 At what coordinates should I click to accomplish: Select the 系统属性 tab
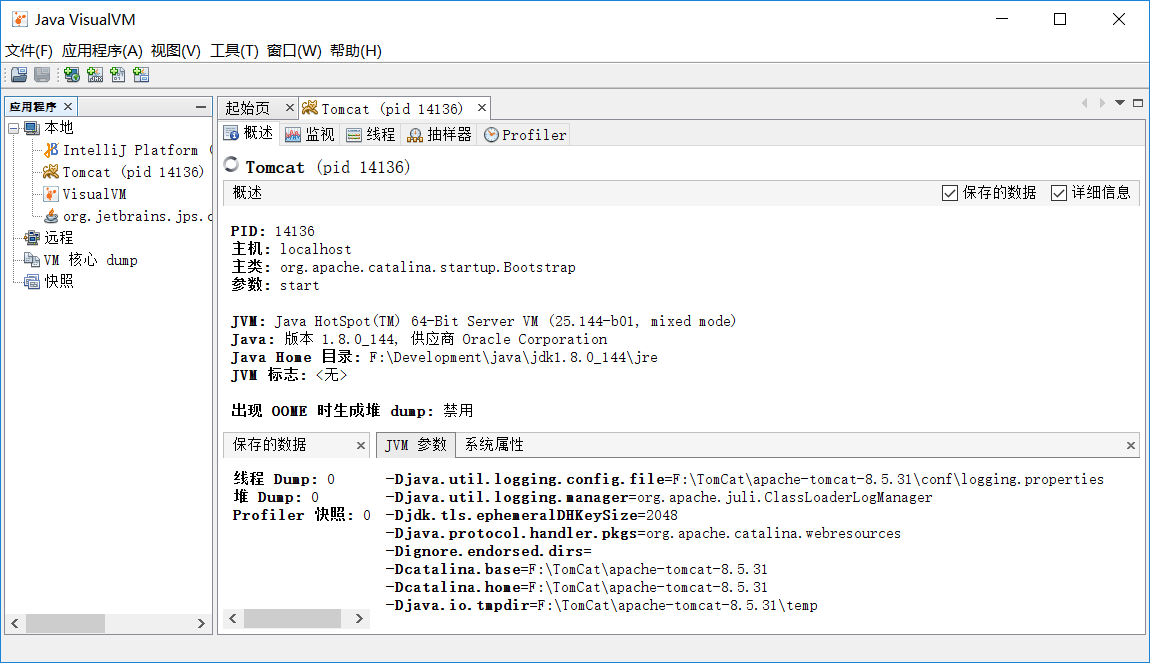point(494,444)
